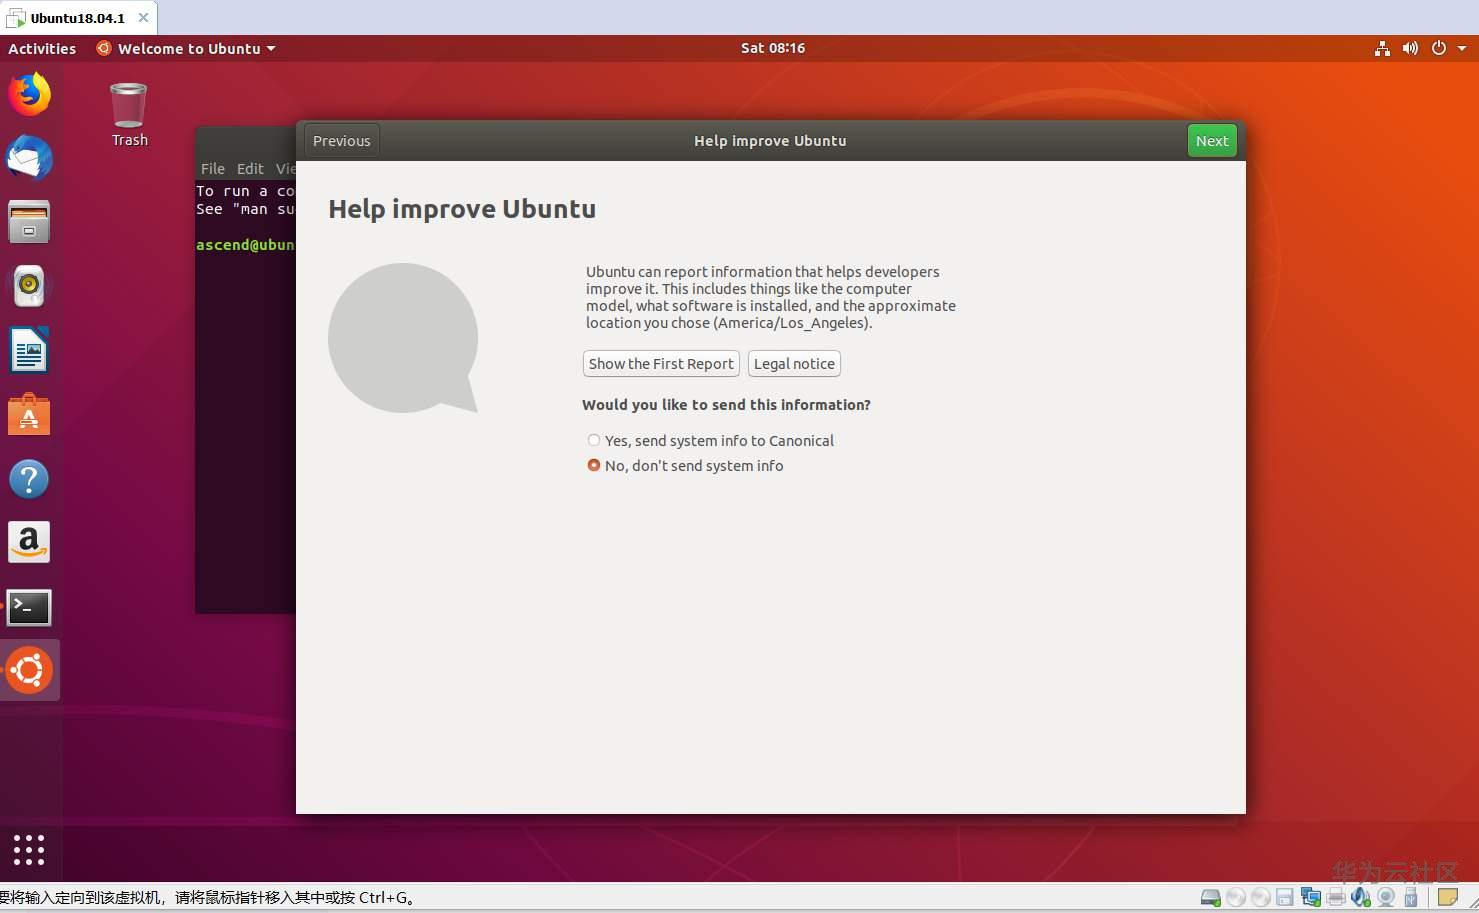Click the webcam device status icon
1479x913 pixels.
pos(1386,898)
